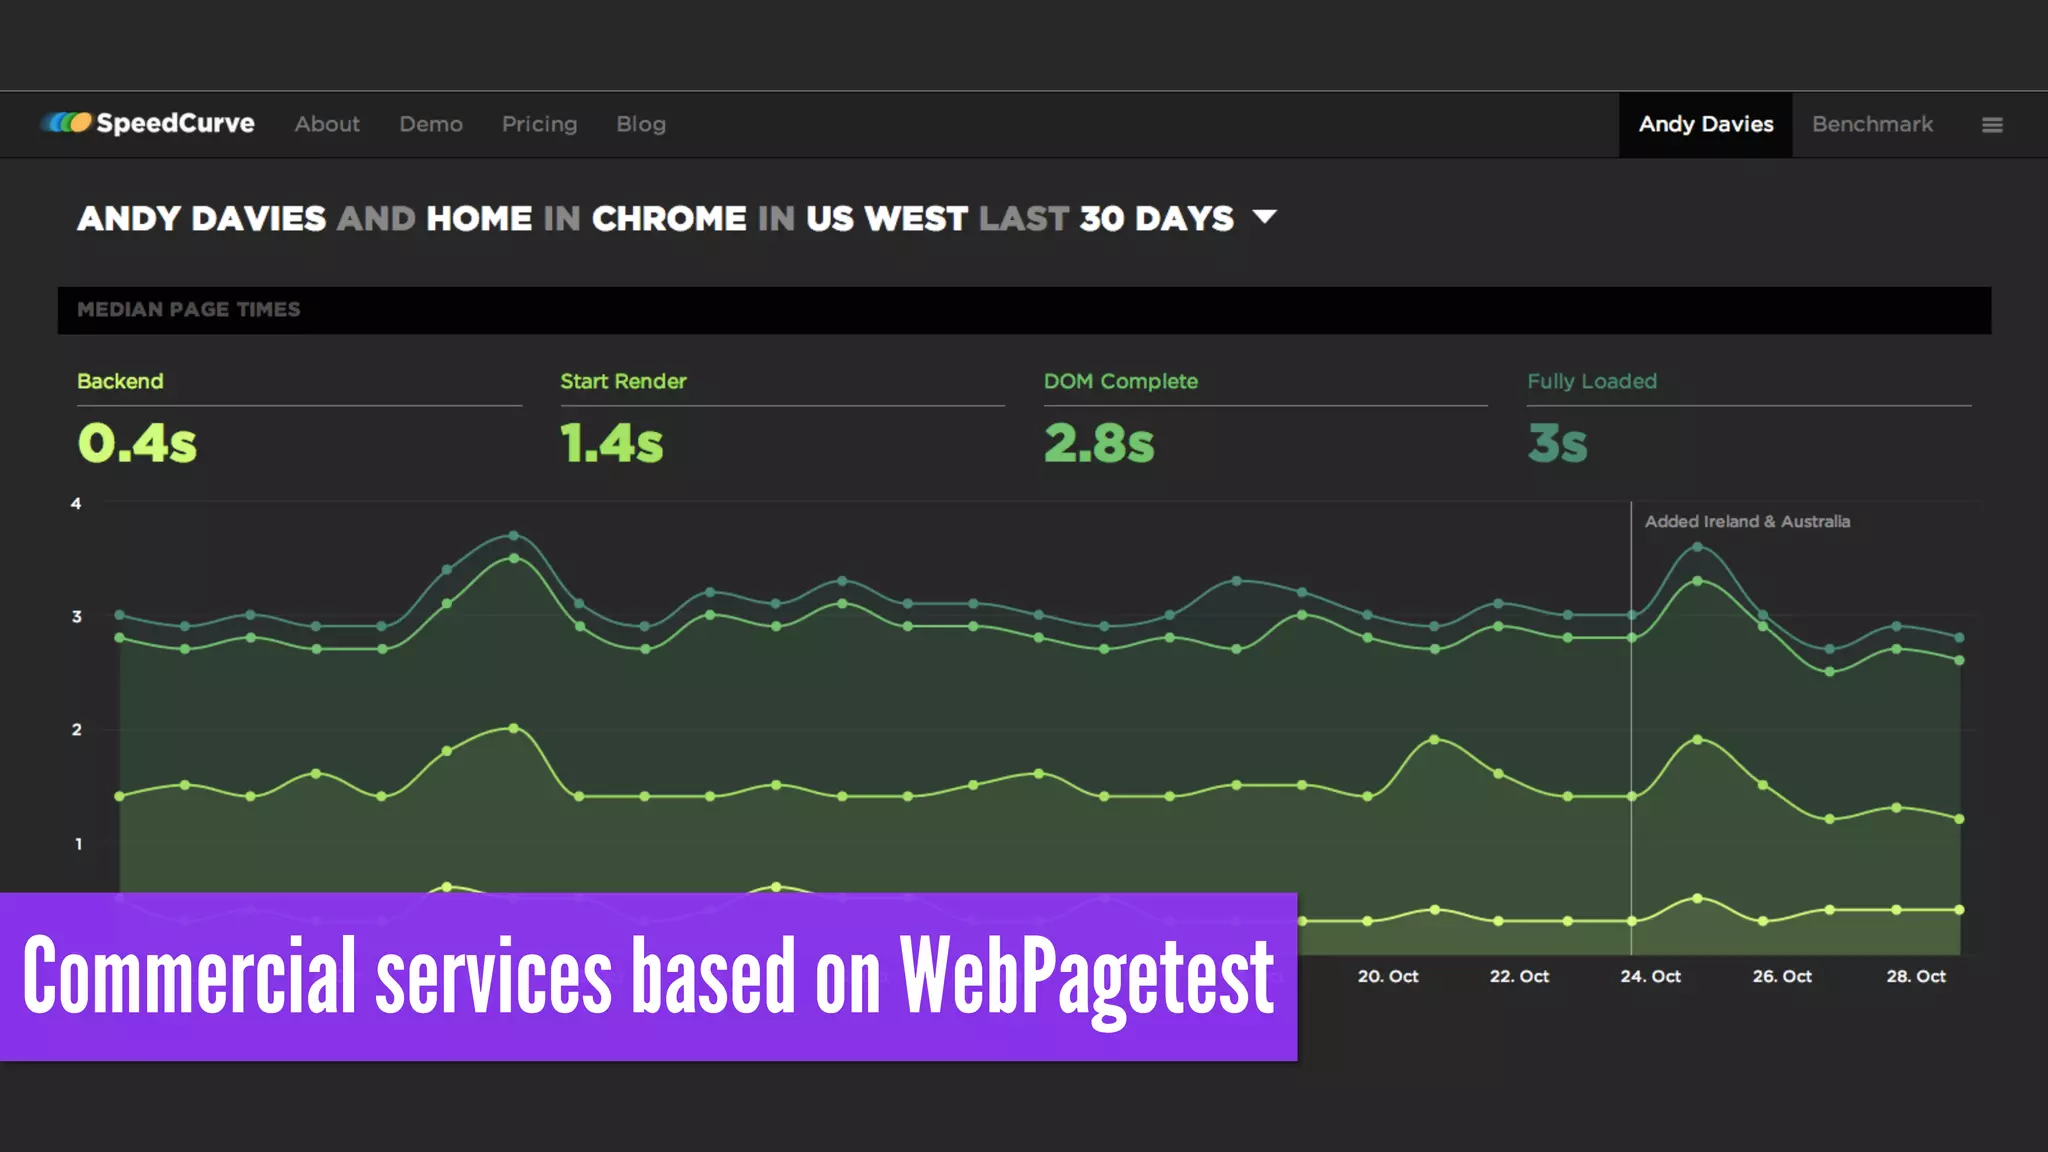Screen dimensions: 2048x1152
Task: Click the 3s Fully Loaded value
Action: pos(1557,443)
